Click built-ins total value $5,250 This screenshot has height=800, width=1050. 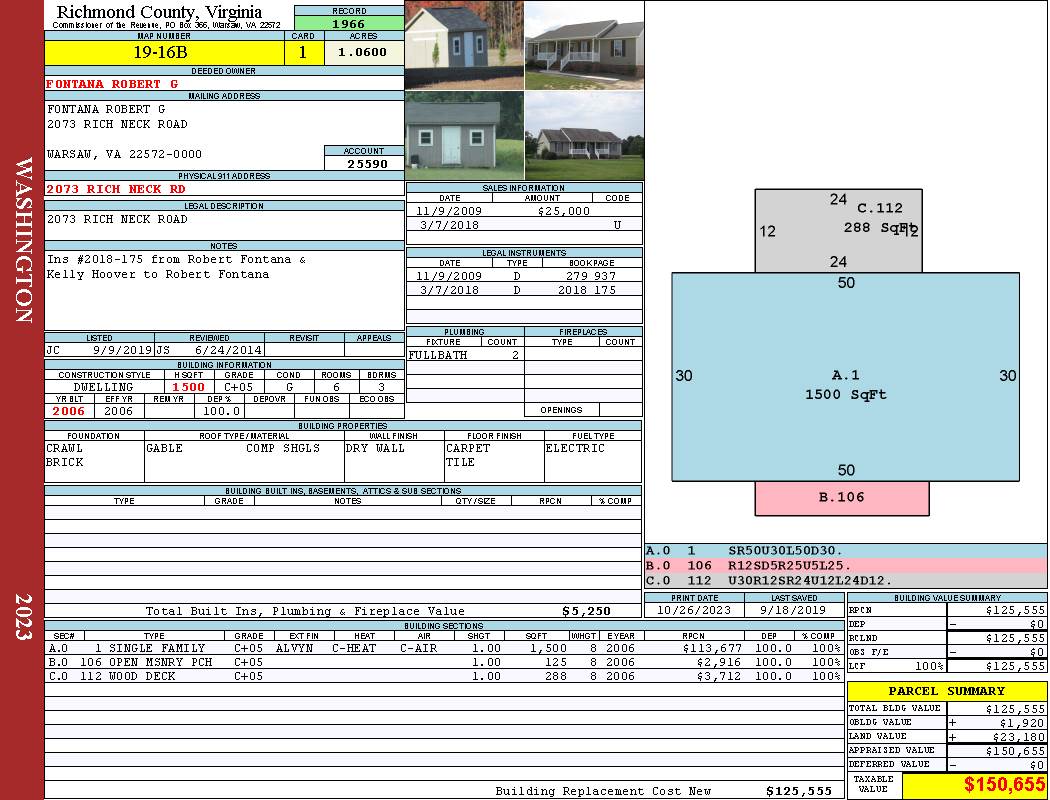click(586, 611)
